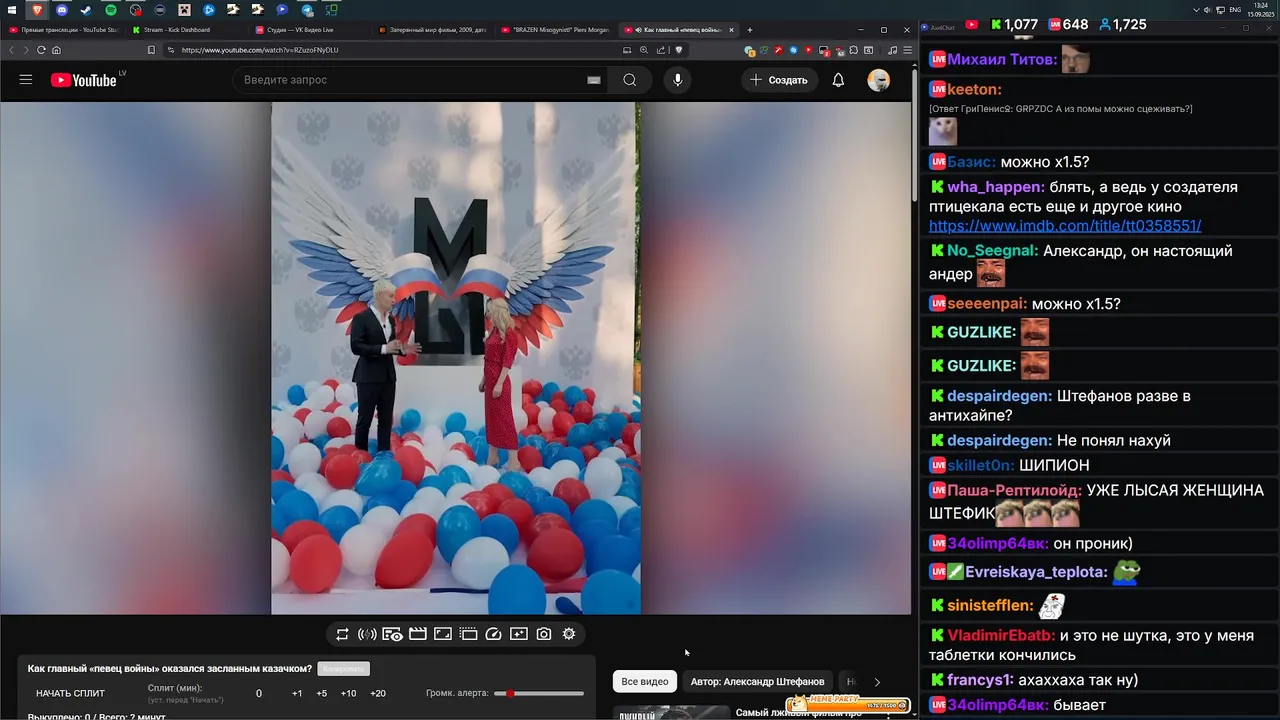
Task: Open Discord from the taskbar
Action: (x=62, y=10)
